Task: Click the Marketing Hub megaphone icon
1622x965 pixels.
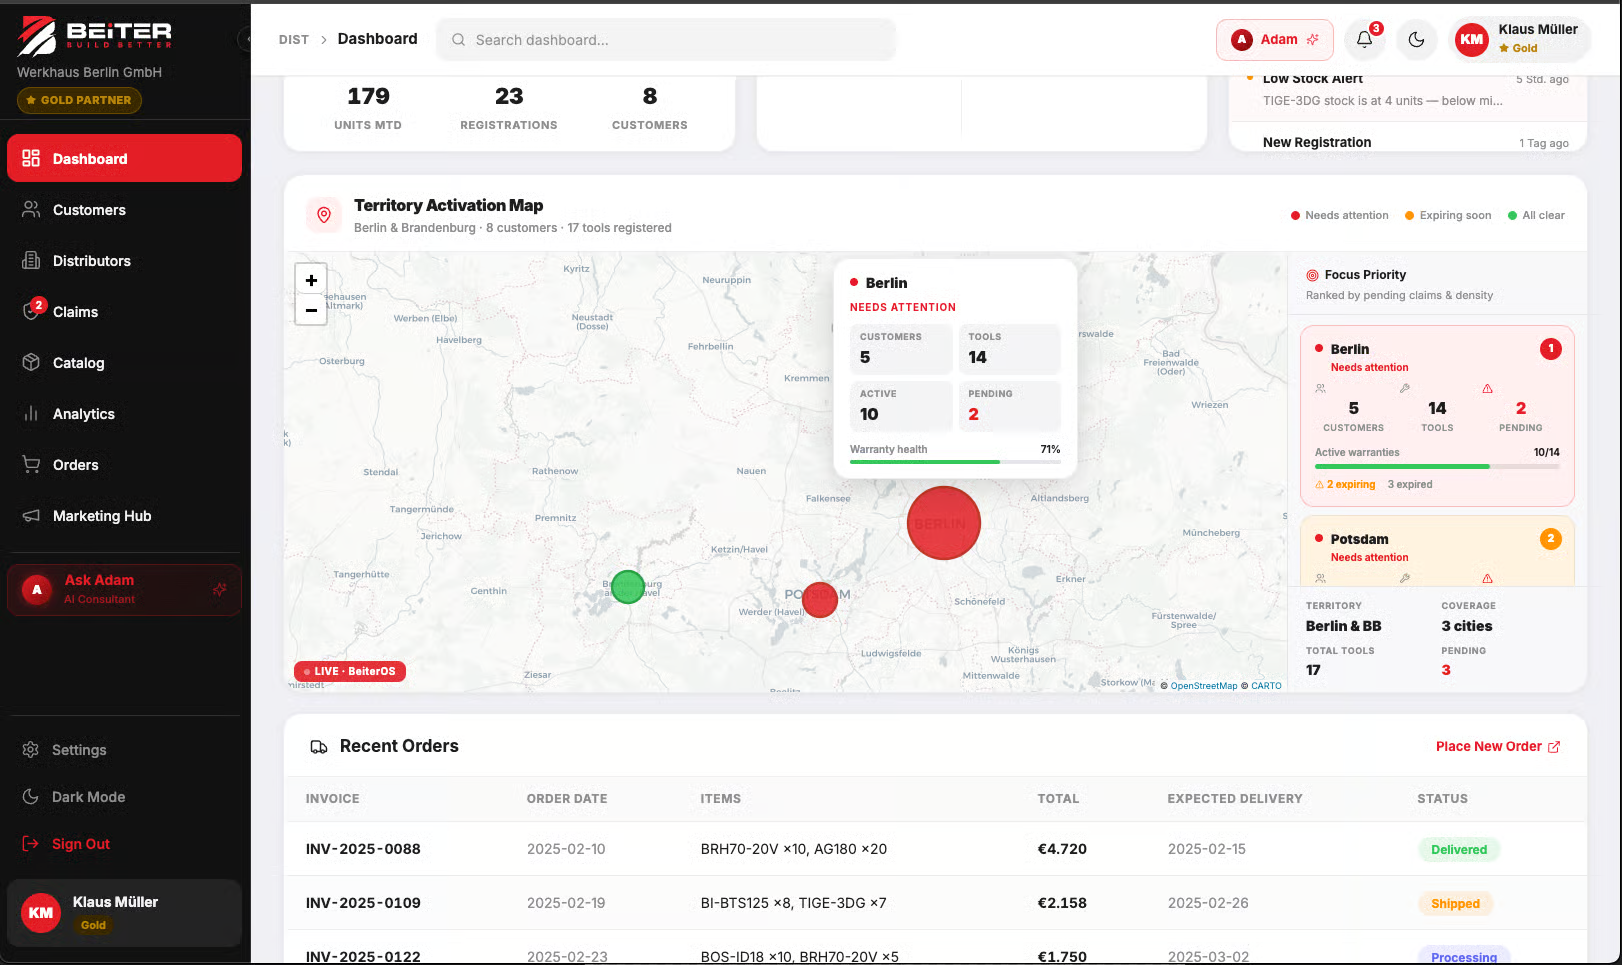Action: [31, 516]
